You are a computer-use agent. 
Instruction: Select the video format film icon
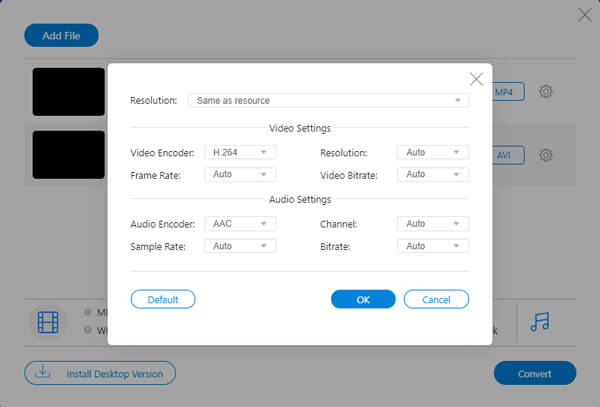(x=48, y=321)
